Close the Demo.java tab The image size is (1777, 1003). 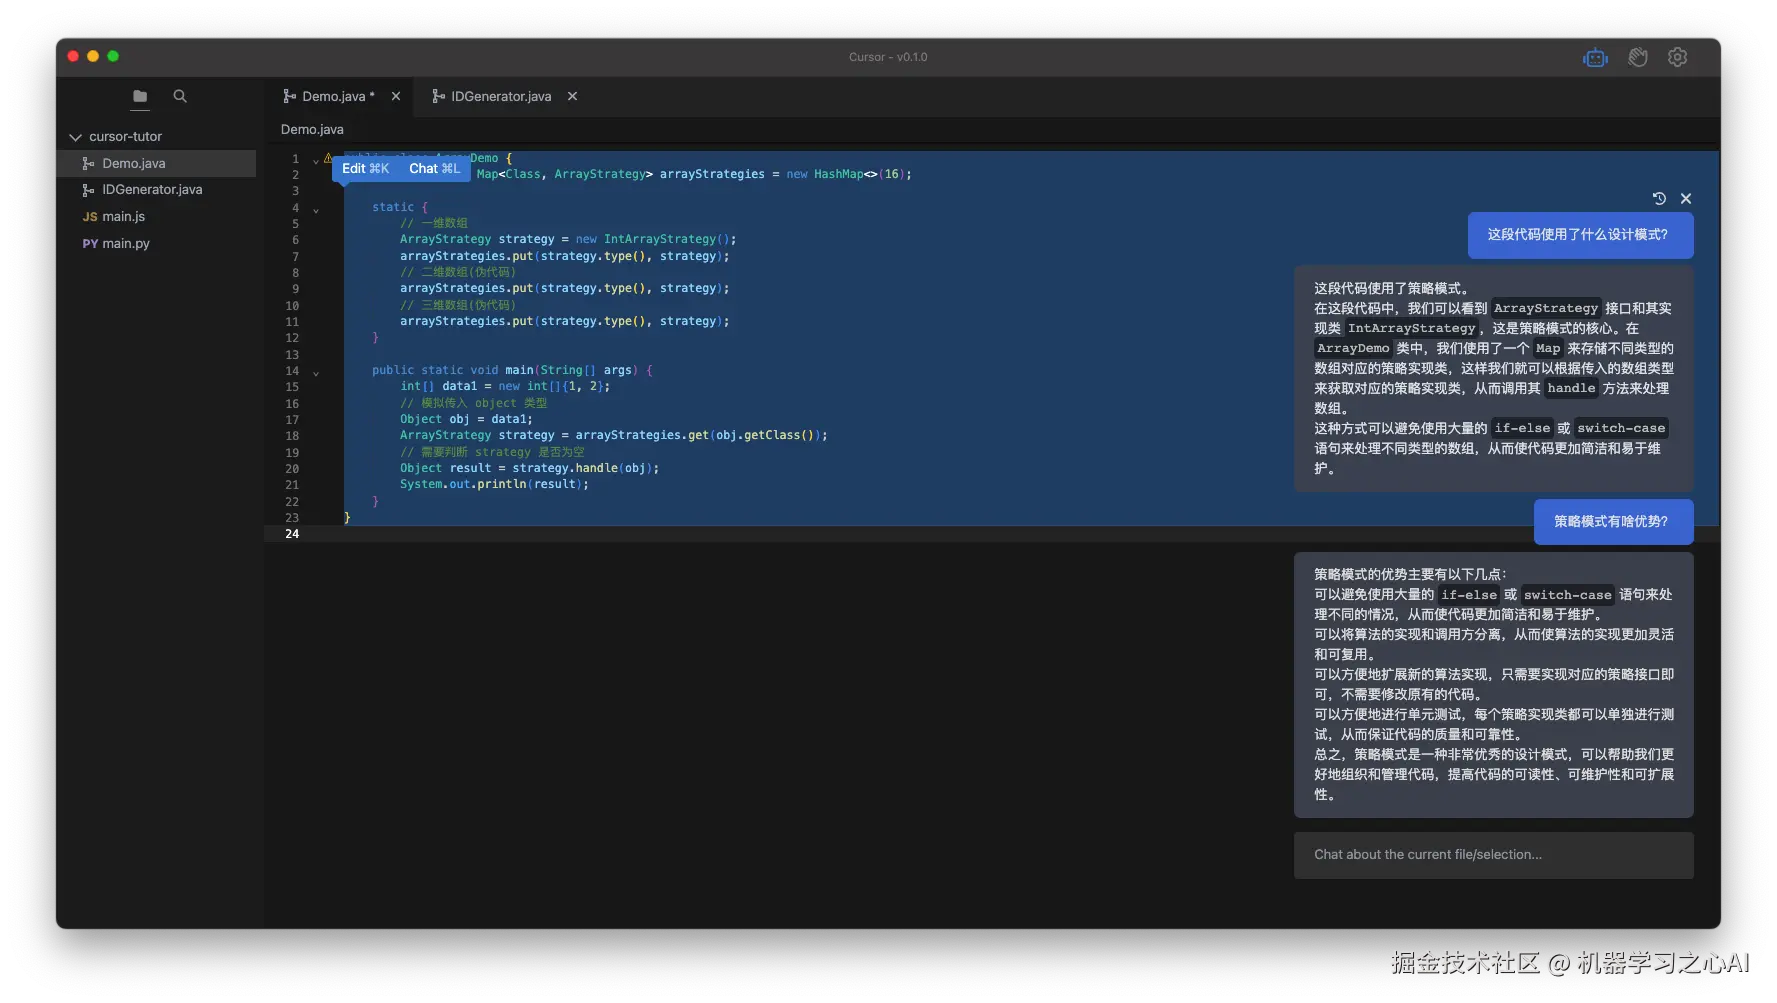(x=396, y=96)
